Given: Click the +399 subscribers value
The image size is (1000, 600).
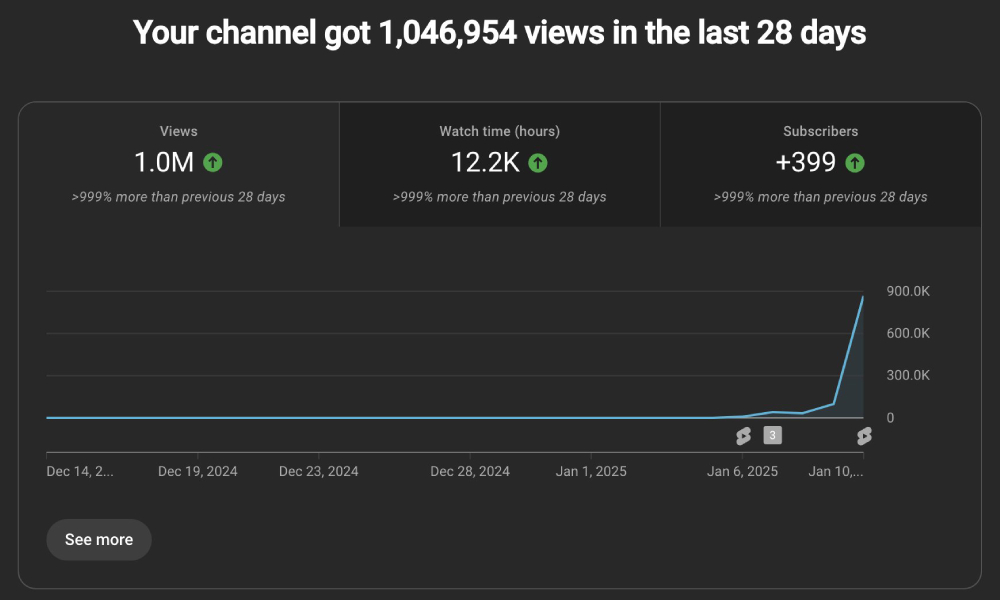Looking at the screenshot, I should 806,162.
